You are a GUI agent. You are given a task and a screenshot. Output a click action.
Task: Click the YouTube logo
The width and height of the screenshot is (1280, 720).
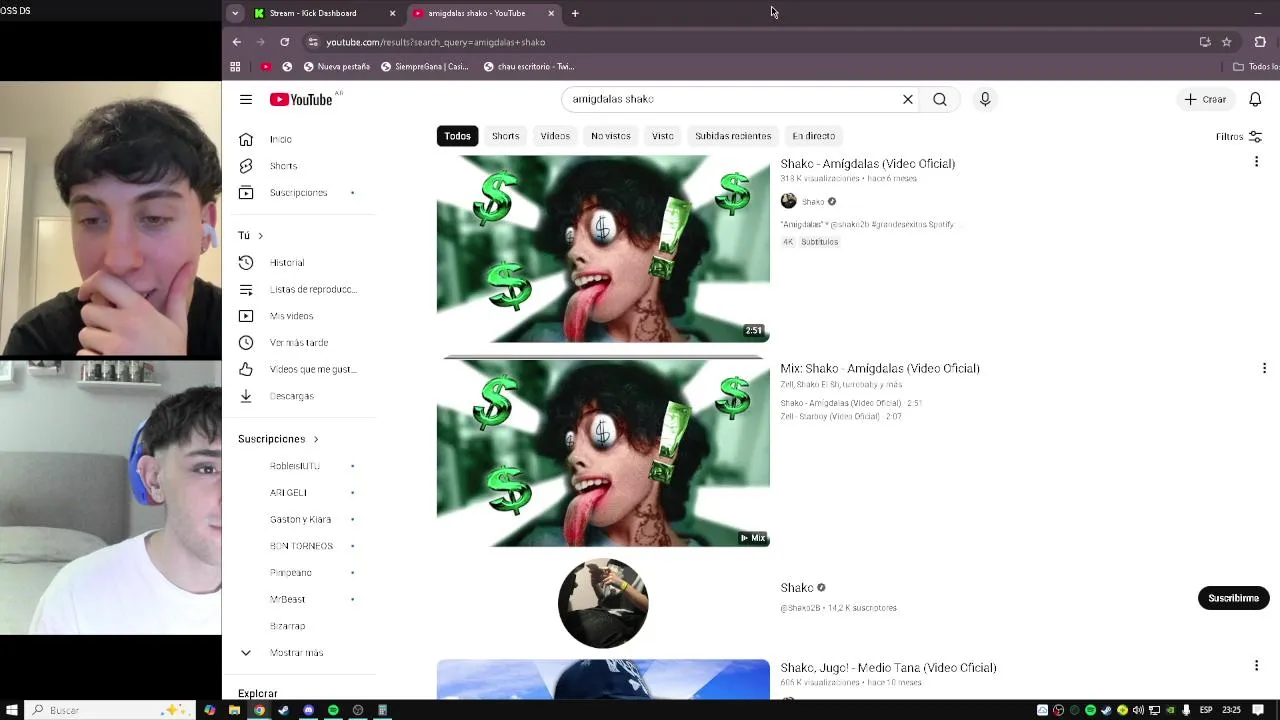coord(301,99)
